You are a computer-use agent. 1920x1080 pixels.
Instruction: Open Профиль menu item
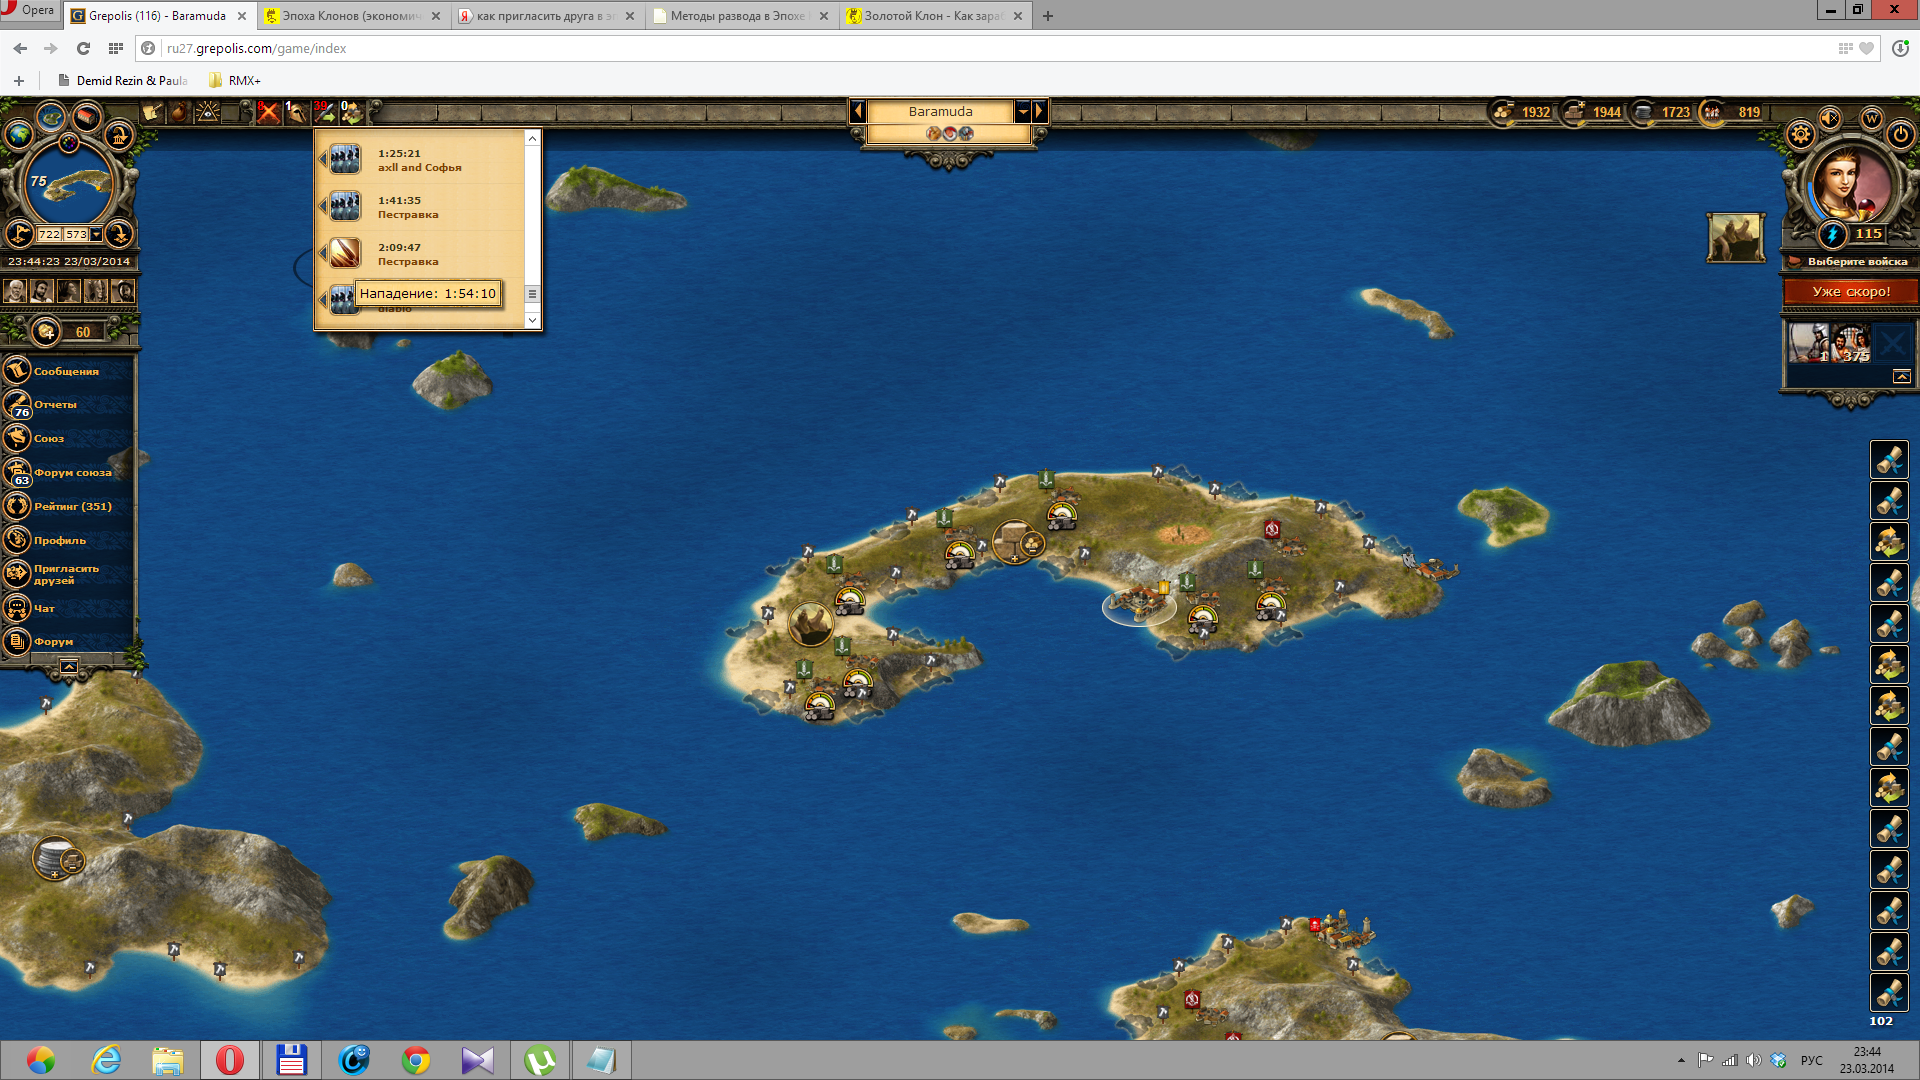point(66,540)
